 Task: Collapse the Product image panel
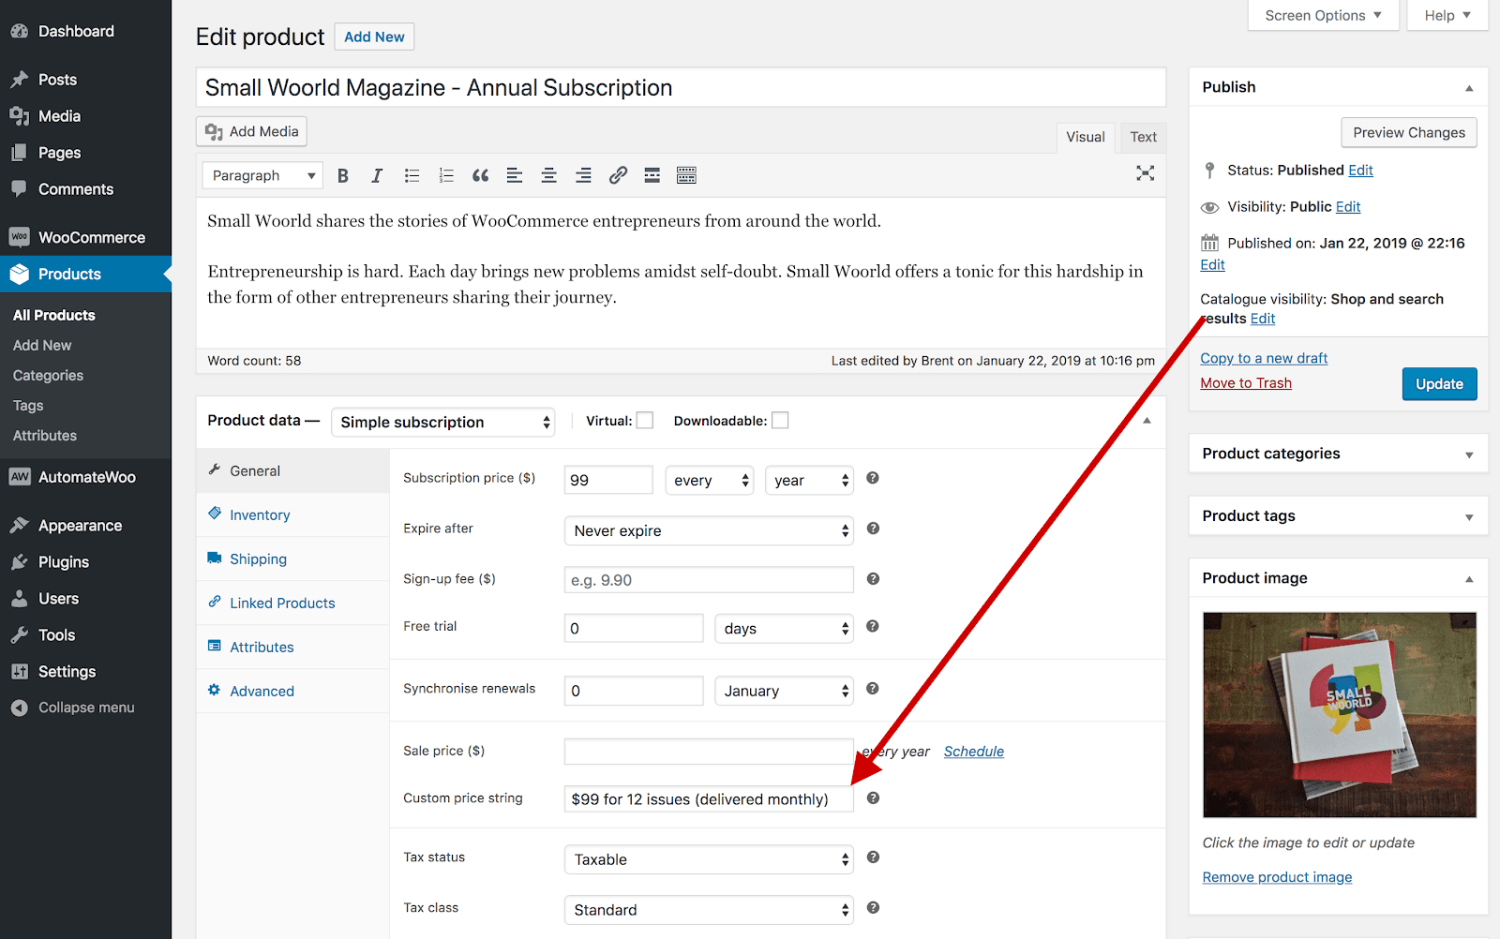pos(1468,578)
